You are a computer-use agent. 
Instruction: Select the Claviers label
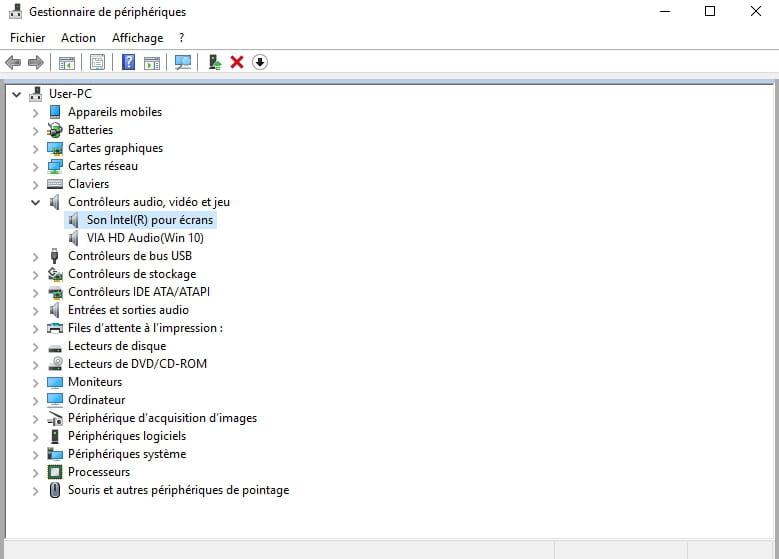[x=88, y=184]
